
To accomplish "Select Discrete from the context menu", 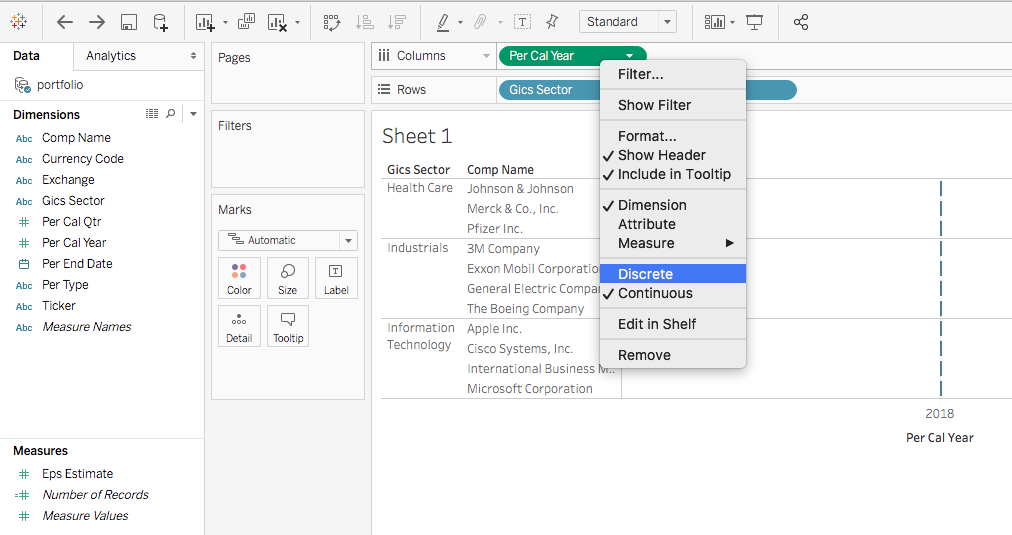I will [645, 274].
